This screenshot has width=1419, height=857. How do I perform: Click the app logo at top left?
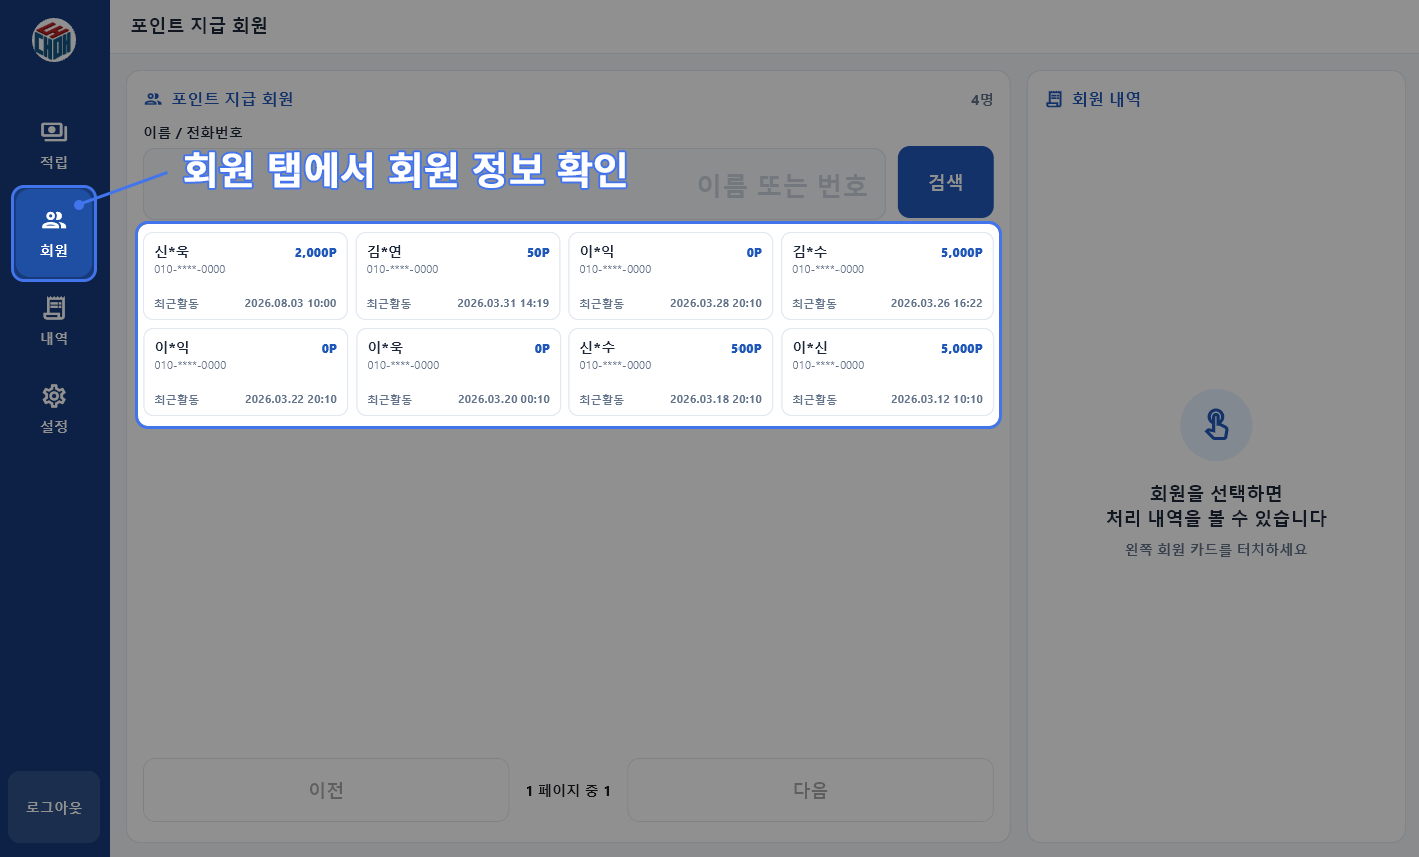54,40
